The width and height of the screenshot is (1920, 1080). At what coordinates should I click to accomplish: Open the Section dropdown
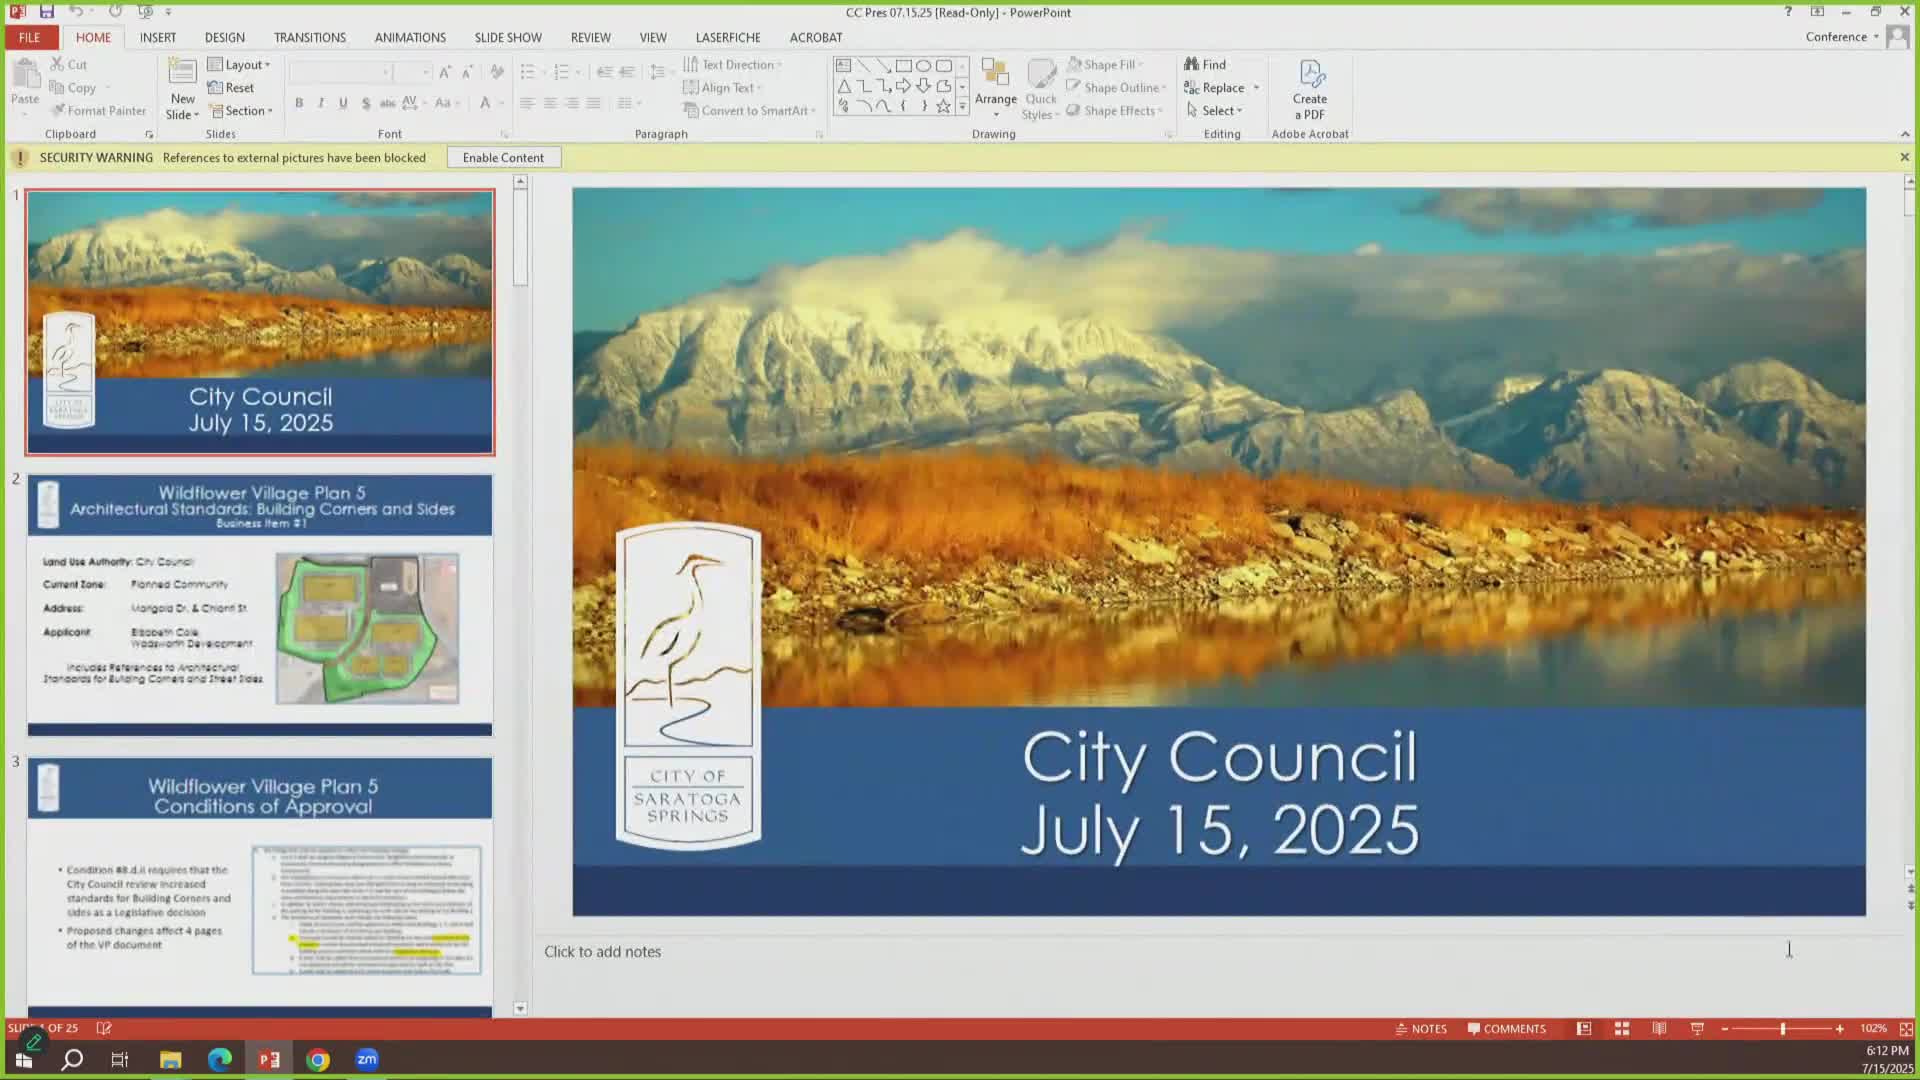coord(242,111)
